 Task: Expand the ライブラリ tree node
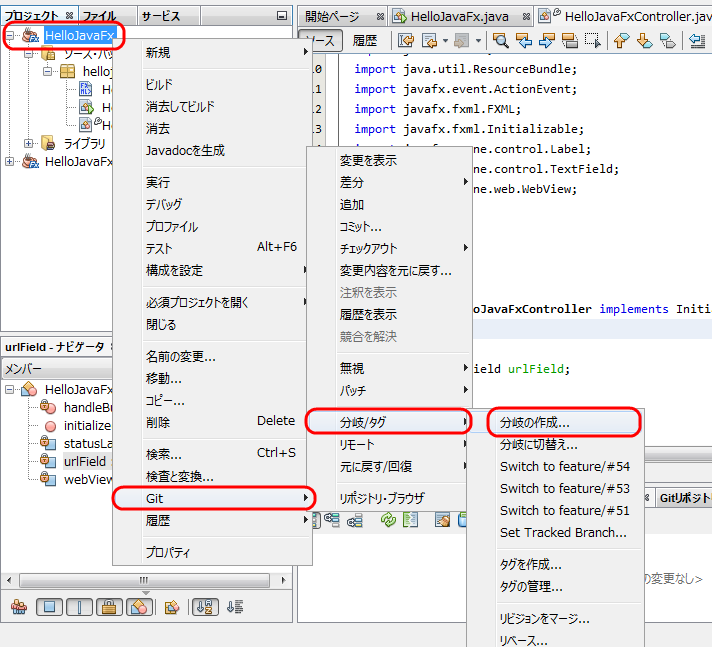click(28, 143)
